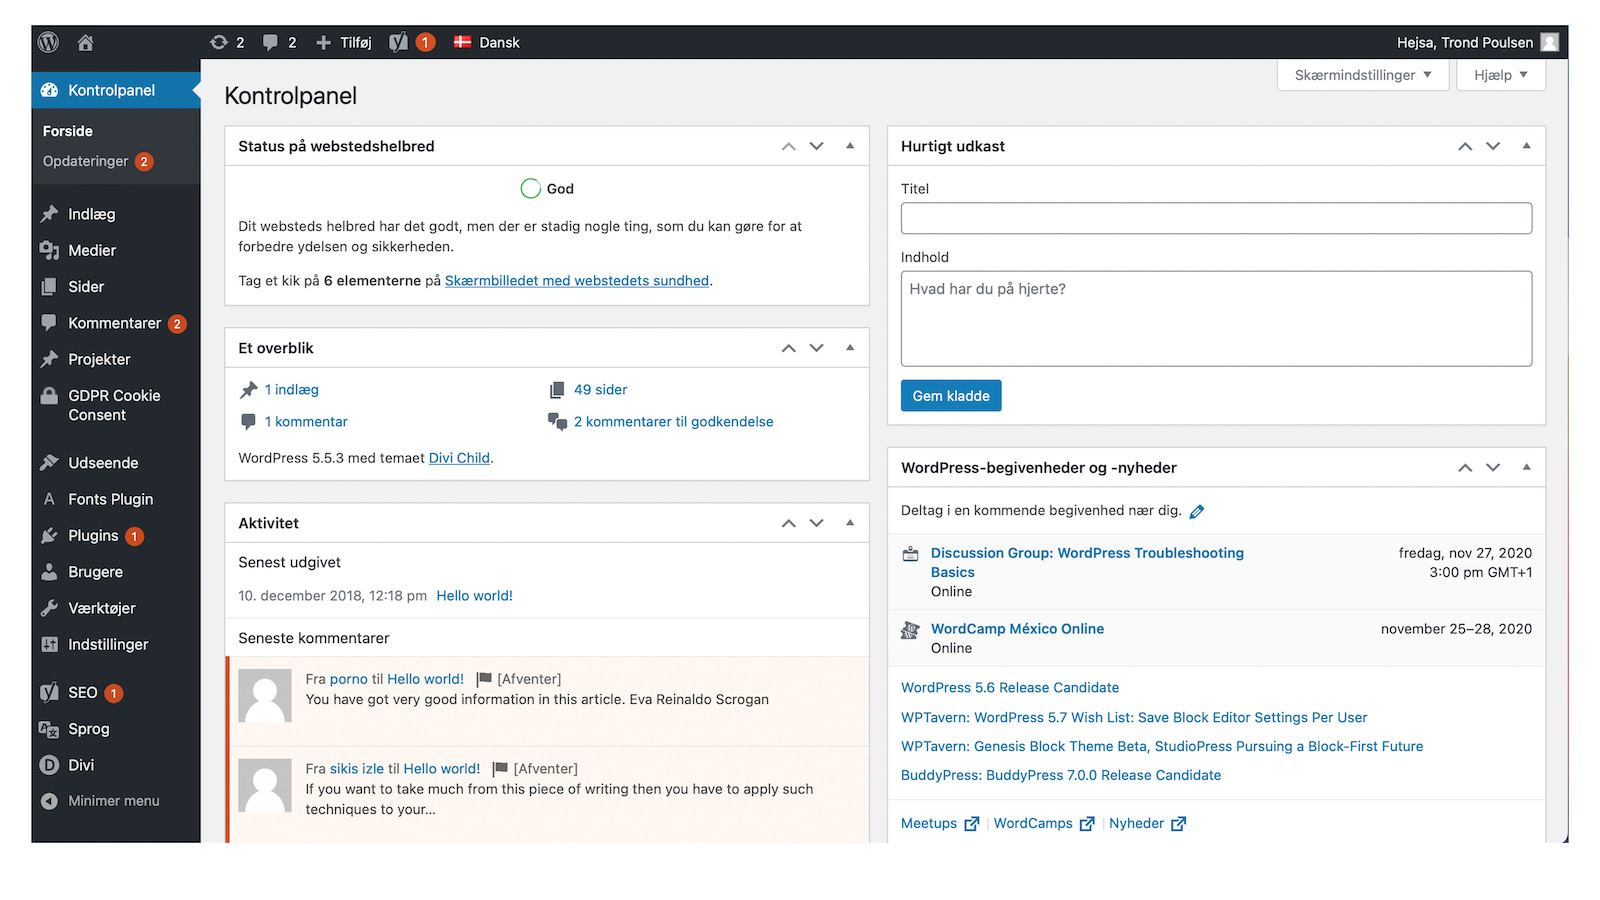Open the Udseende menu
The width and height of the screenshot is (1600, 900).
[x=102, y=462]
